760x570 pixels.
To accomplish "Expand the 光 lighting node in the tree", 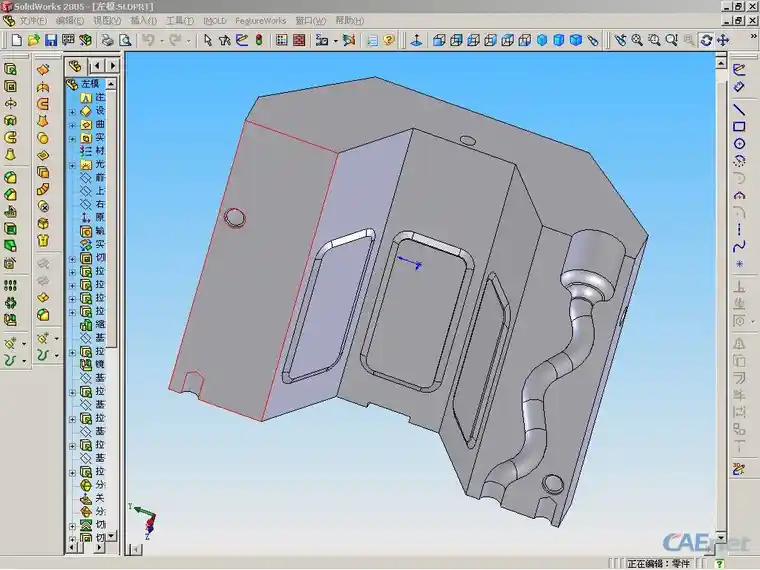I will pos(73,166).
